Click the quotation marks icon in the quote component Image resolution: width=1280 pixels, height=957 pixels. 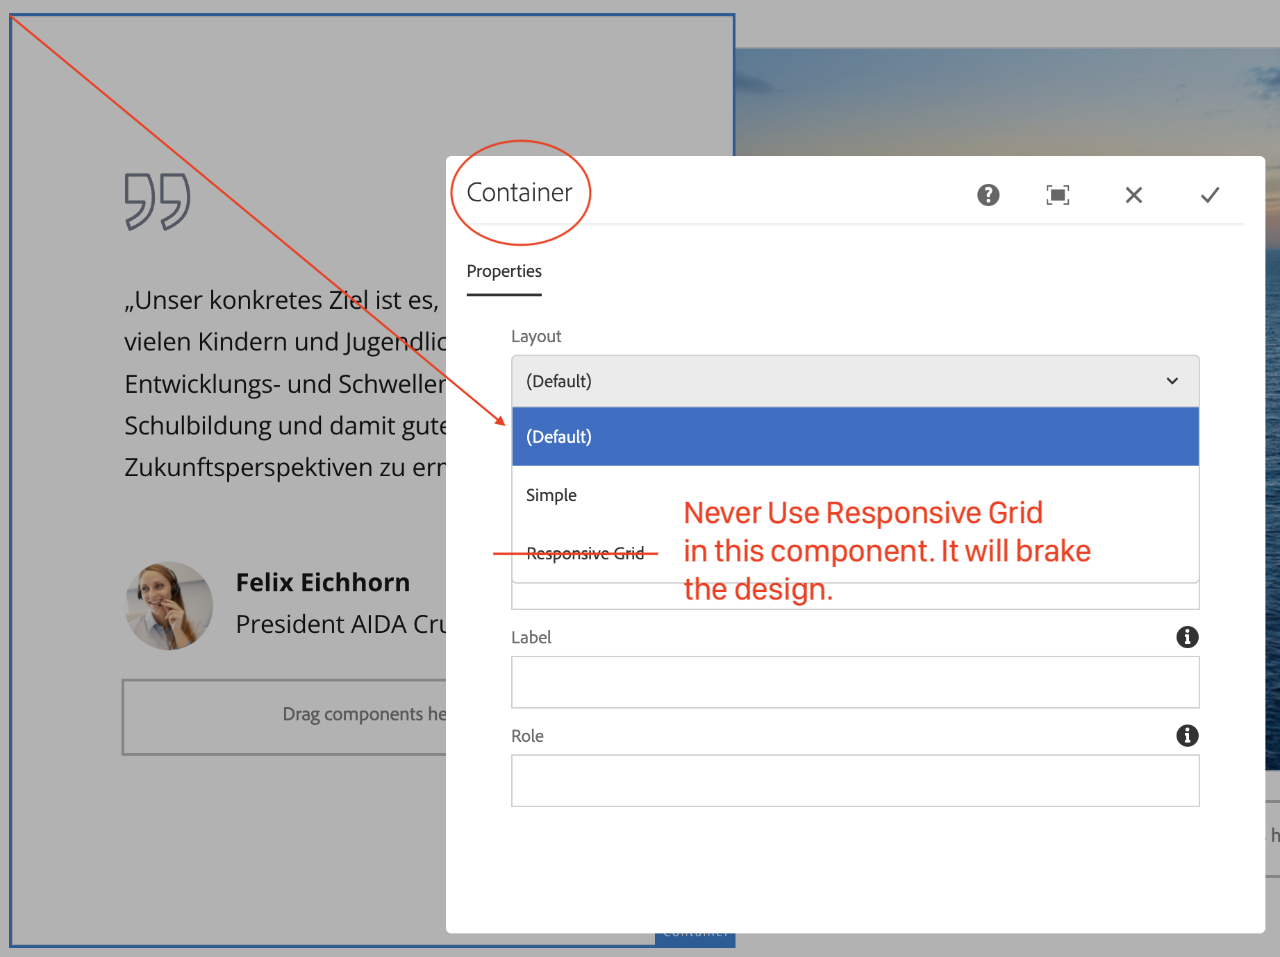click(158, 201)
